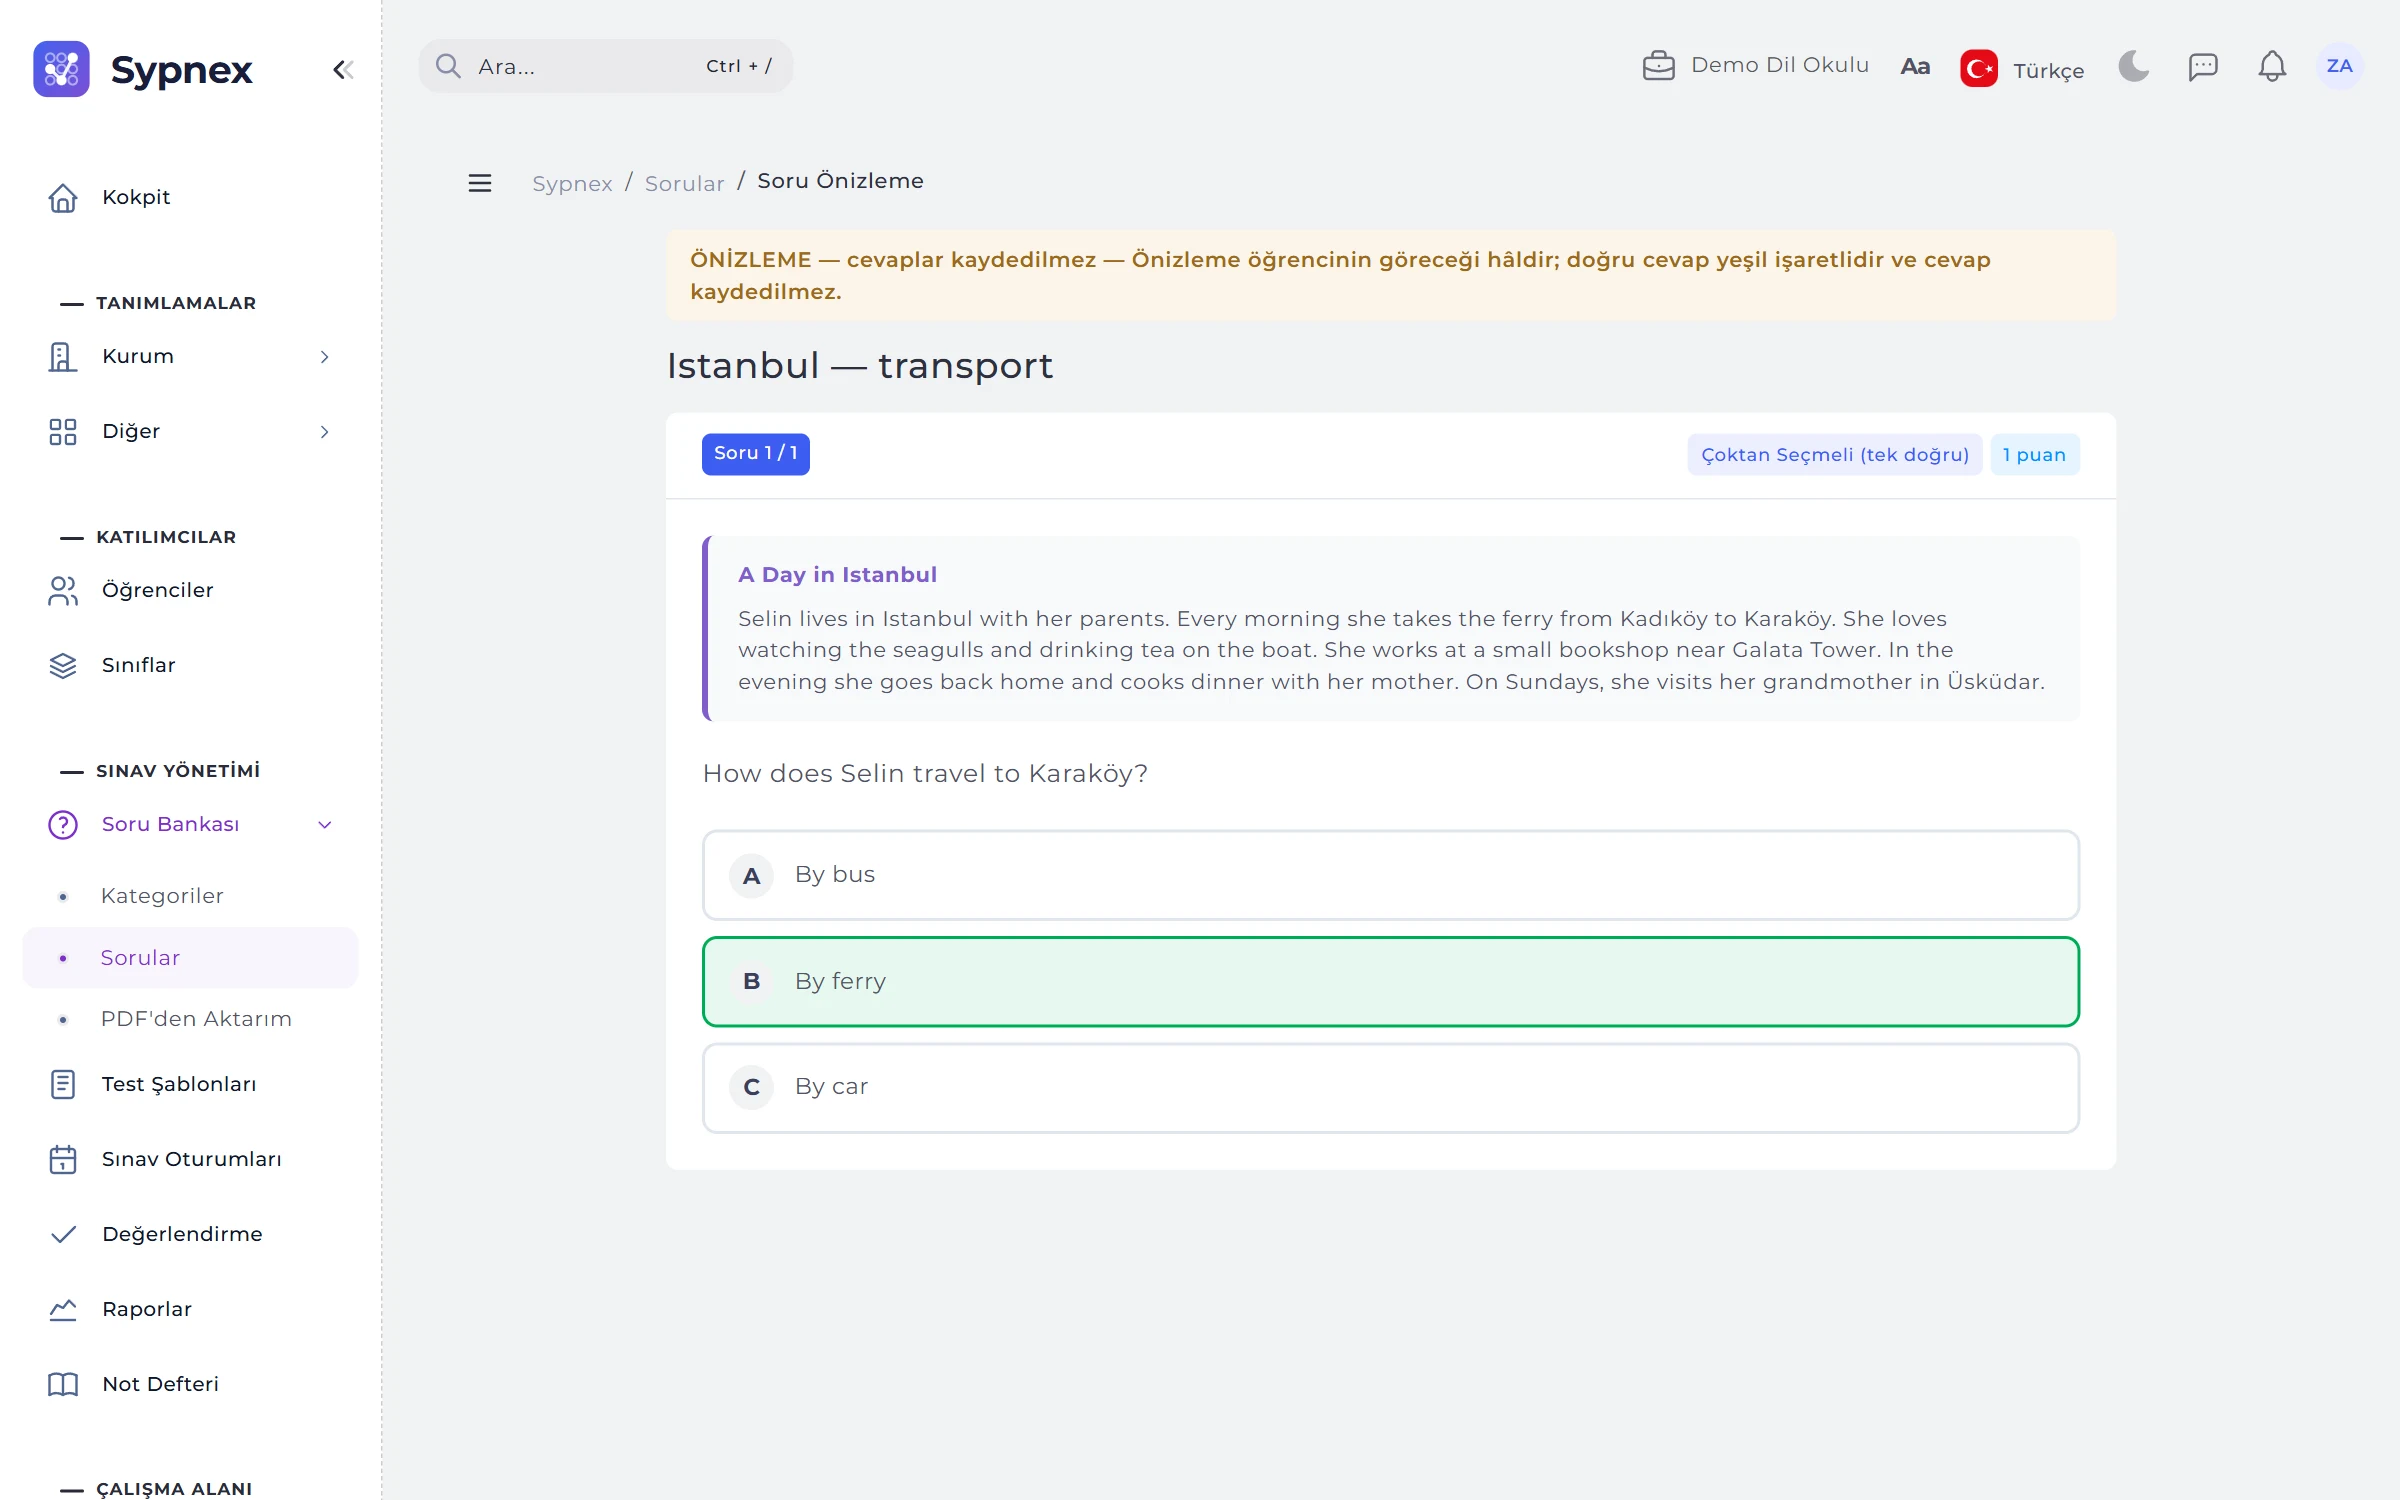The width and height of the screenshot is (2400, 1500).
Task: Click in the Ara... search field
Action: (605, 66)
